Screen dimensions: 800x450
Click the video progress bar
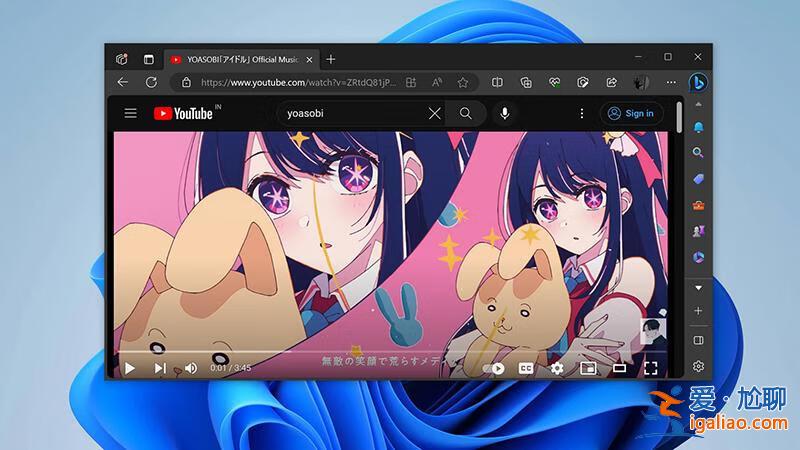(392, 352)
